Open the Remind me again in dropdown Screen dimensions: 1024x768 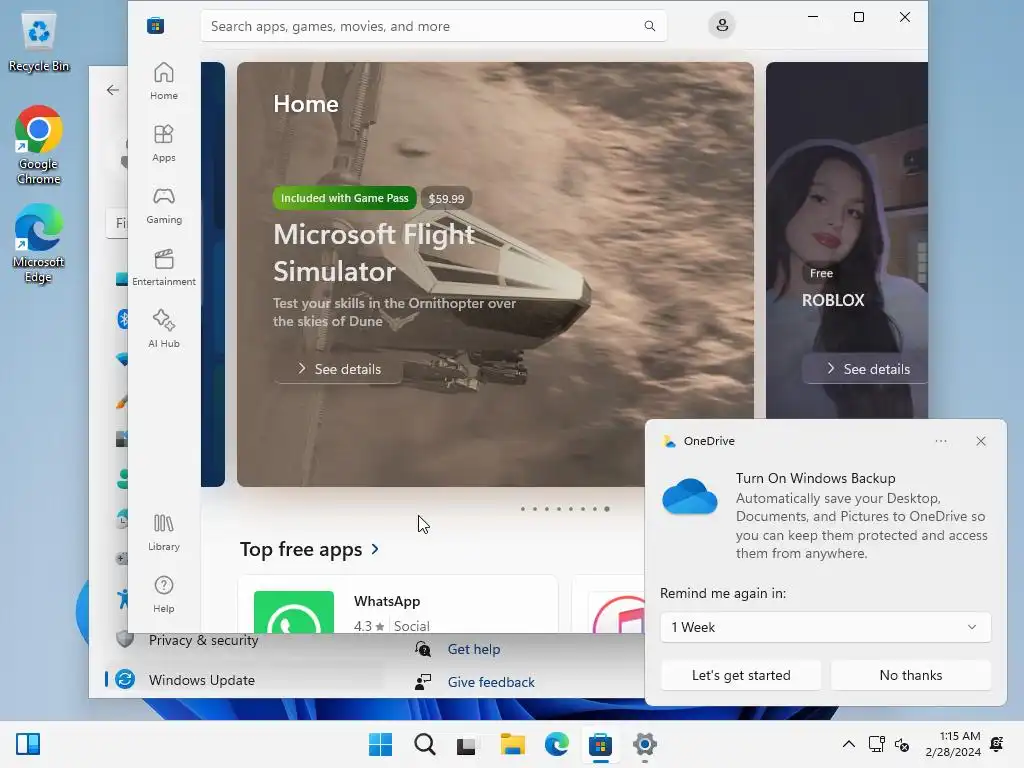825,627
